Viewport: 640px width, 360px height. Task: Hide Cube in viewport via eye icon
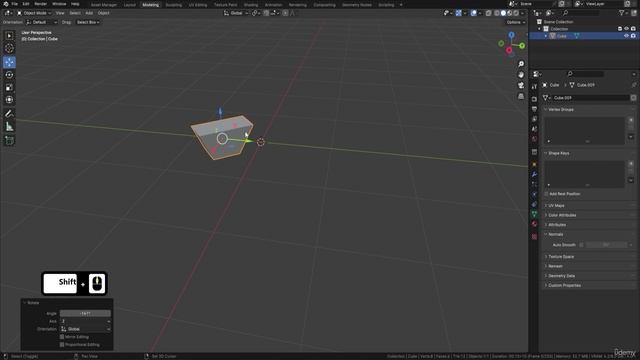627,36
